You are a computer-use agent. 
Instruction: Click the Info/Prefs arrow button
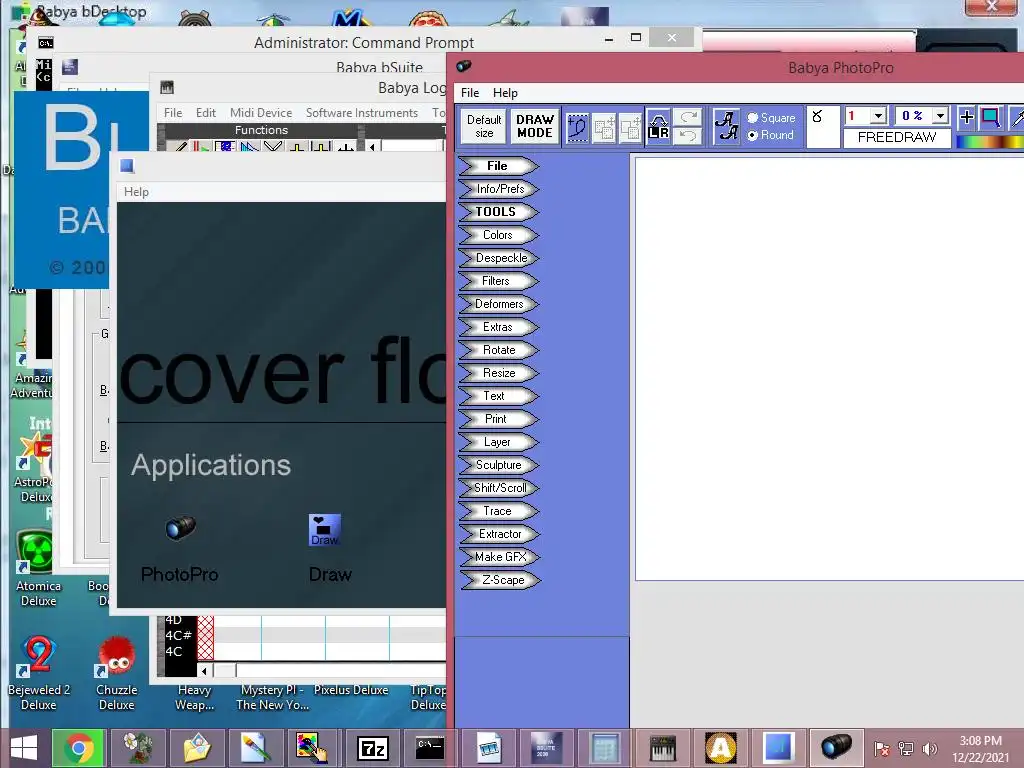(x=498, y=189)
